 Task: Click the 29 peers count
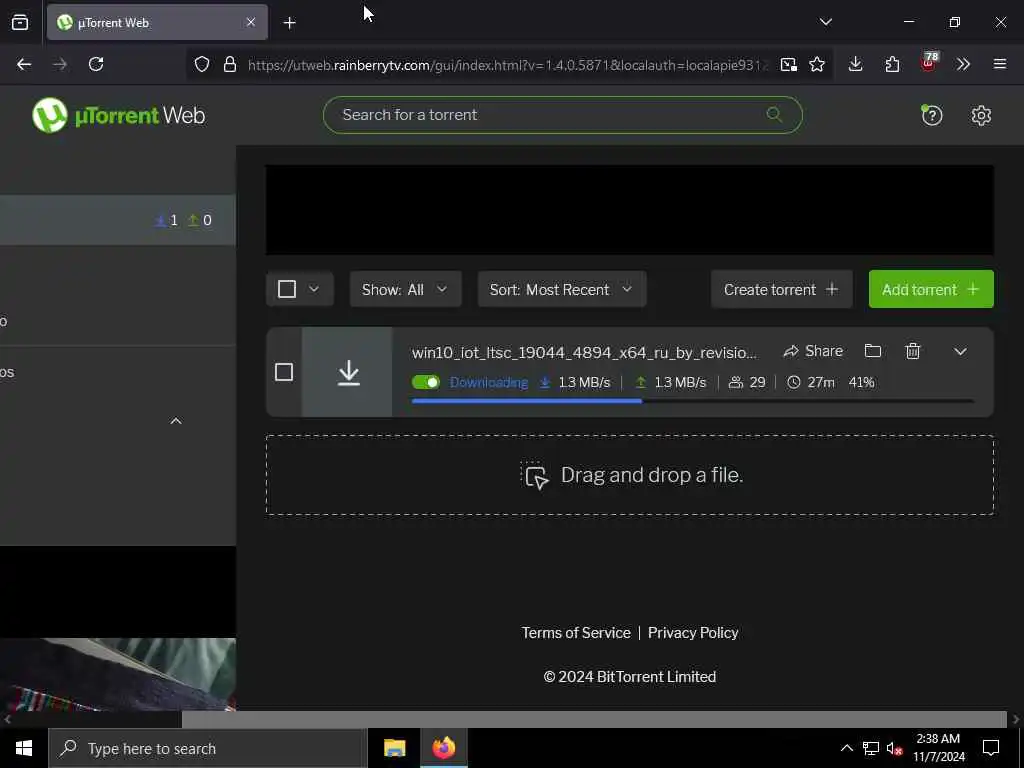(x=758, y=383)
